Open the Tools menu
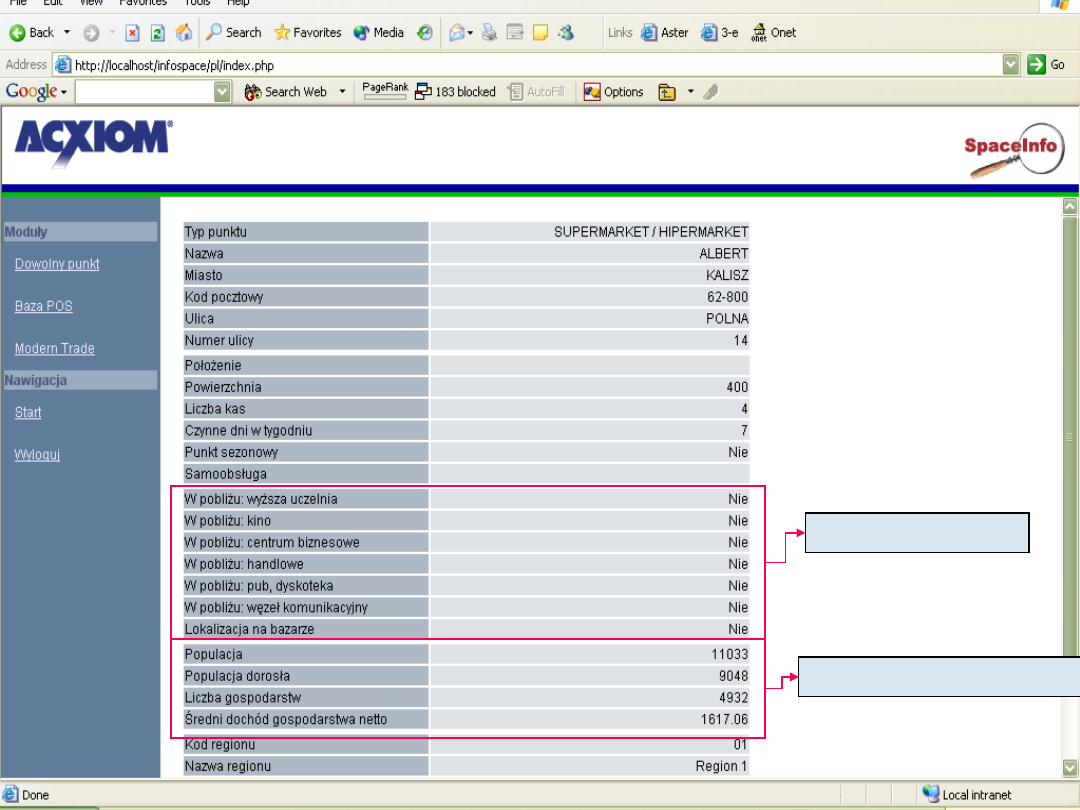The height and width of the screenshot is (810, 1080). coord(197,3)
